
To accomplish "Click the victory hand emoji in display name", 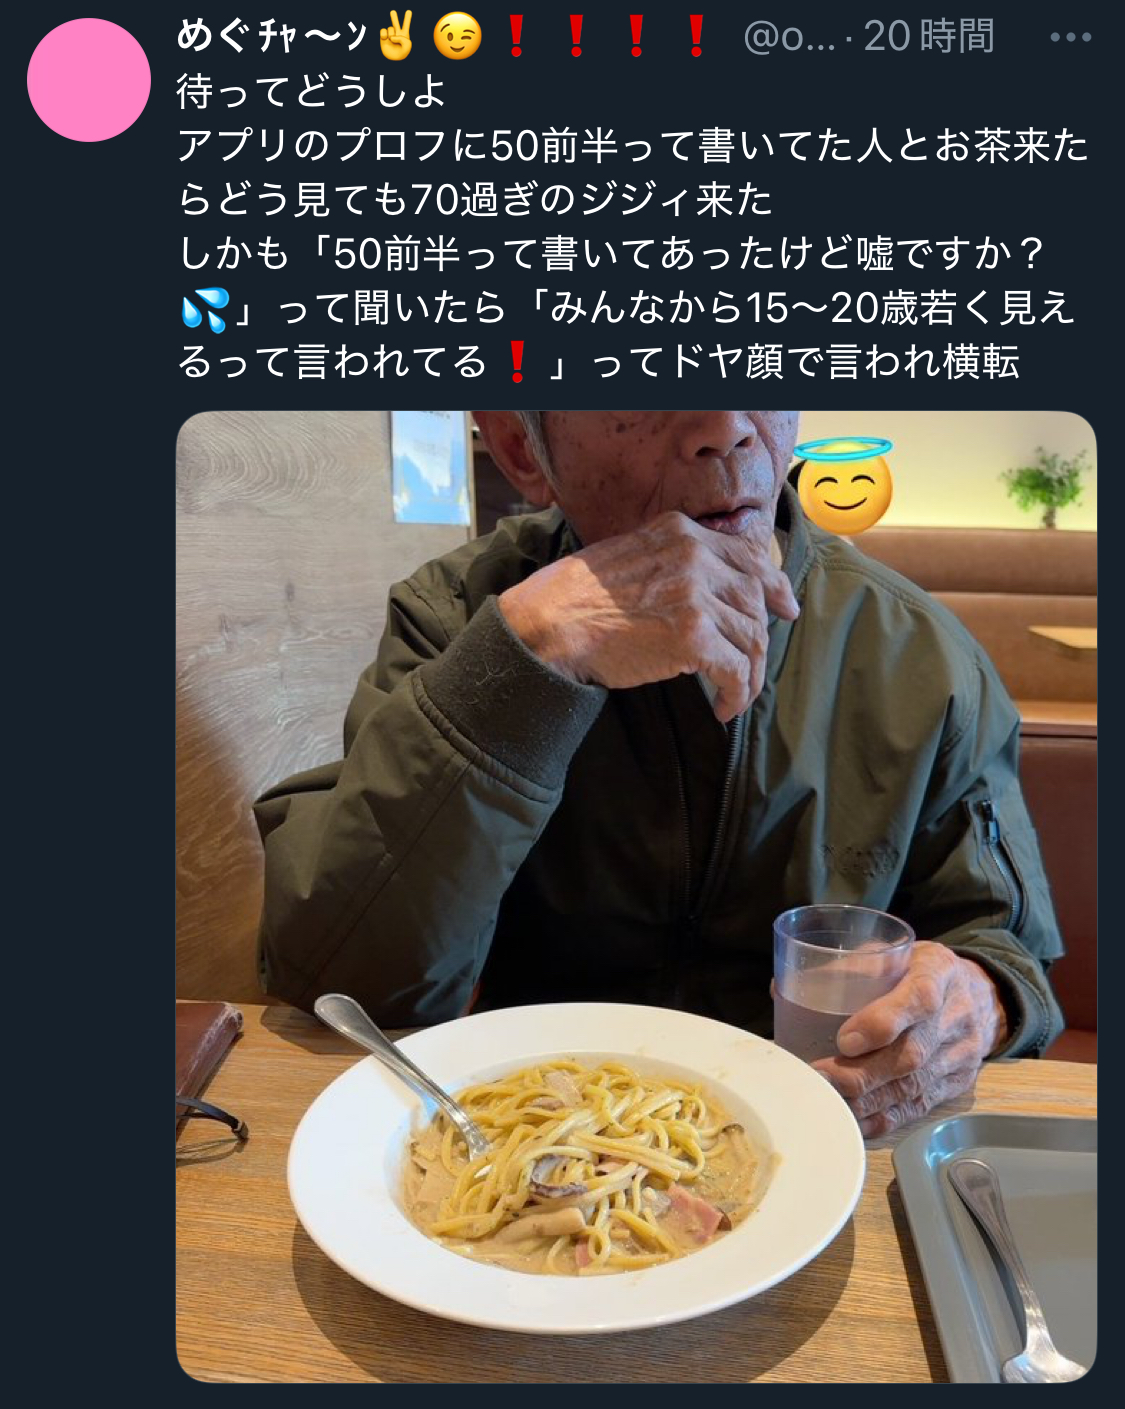I will point(397,37).
